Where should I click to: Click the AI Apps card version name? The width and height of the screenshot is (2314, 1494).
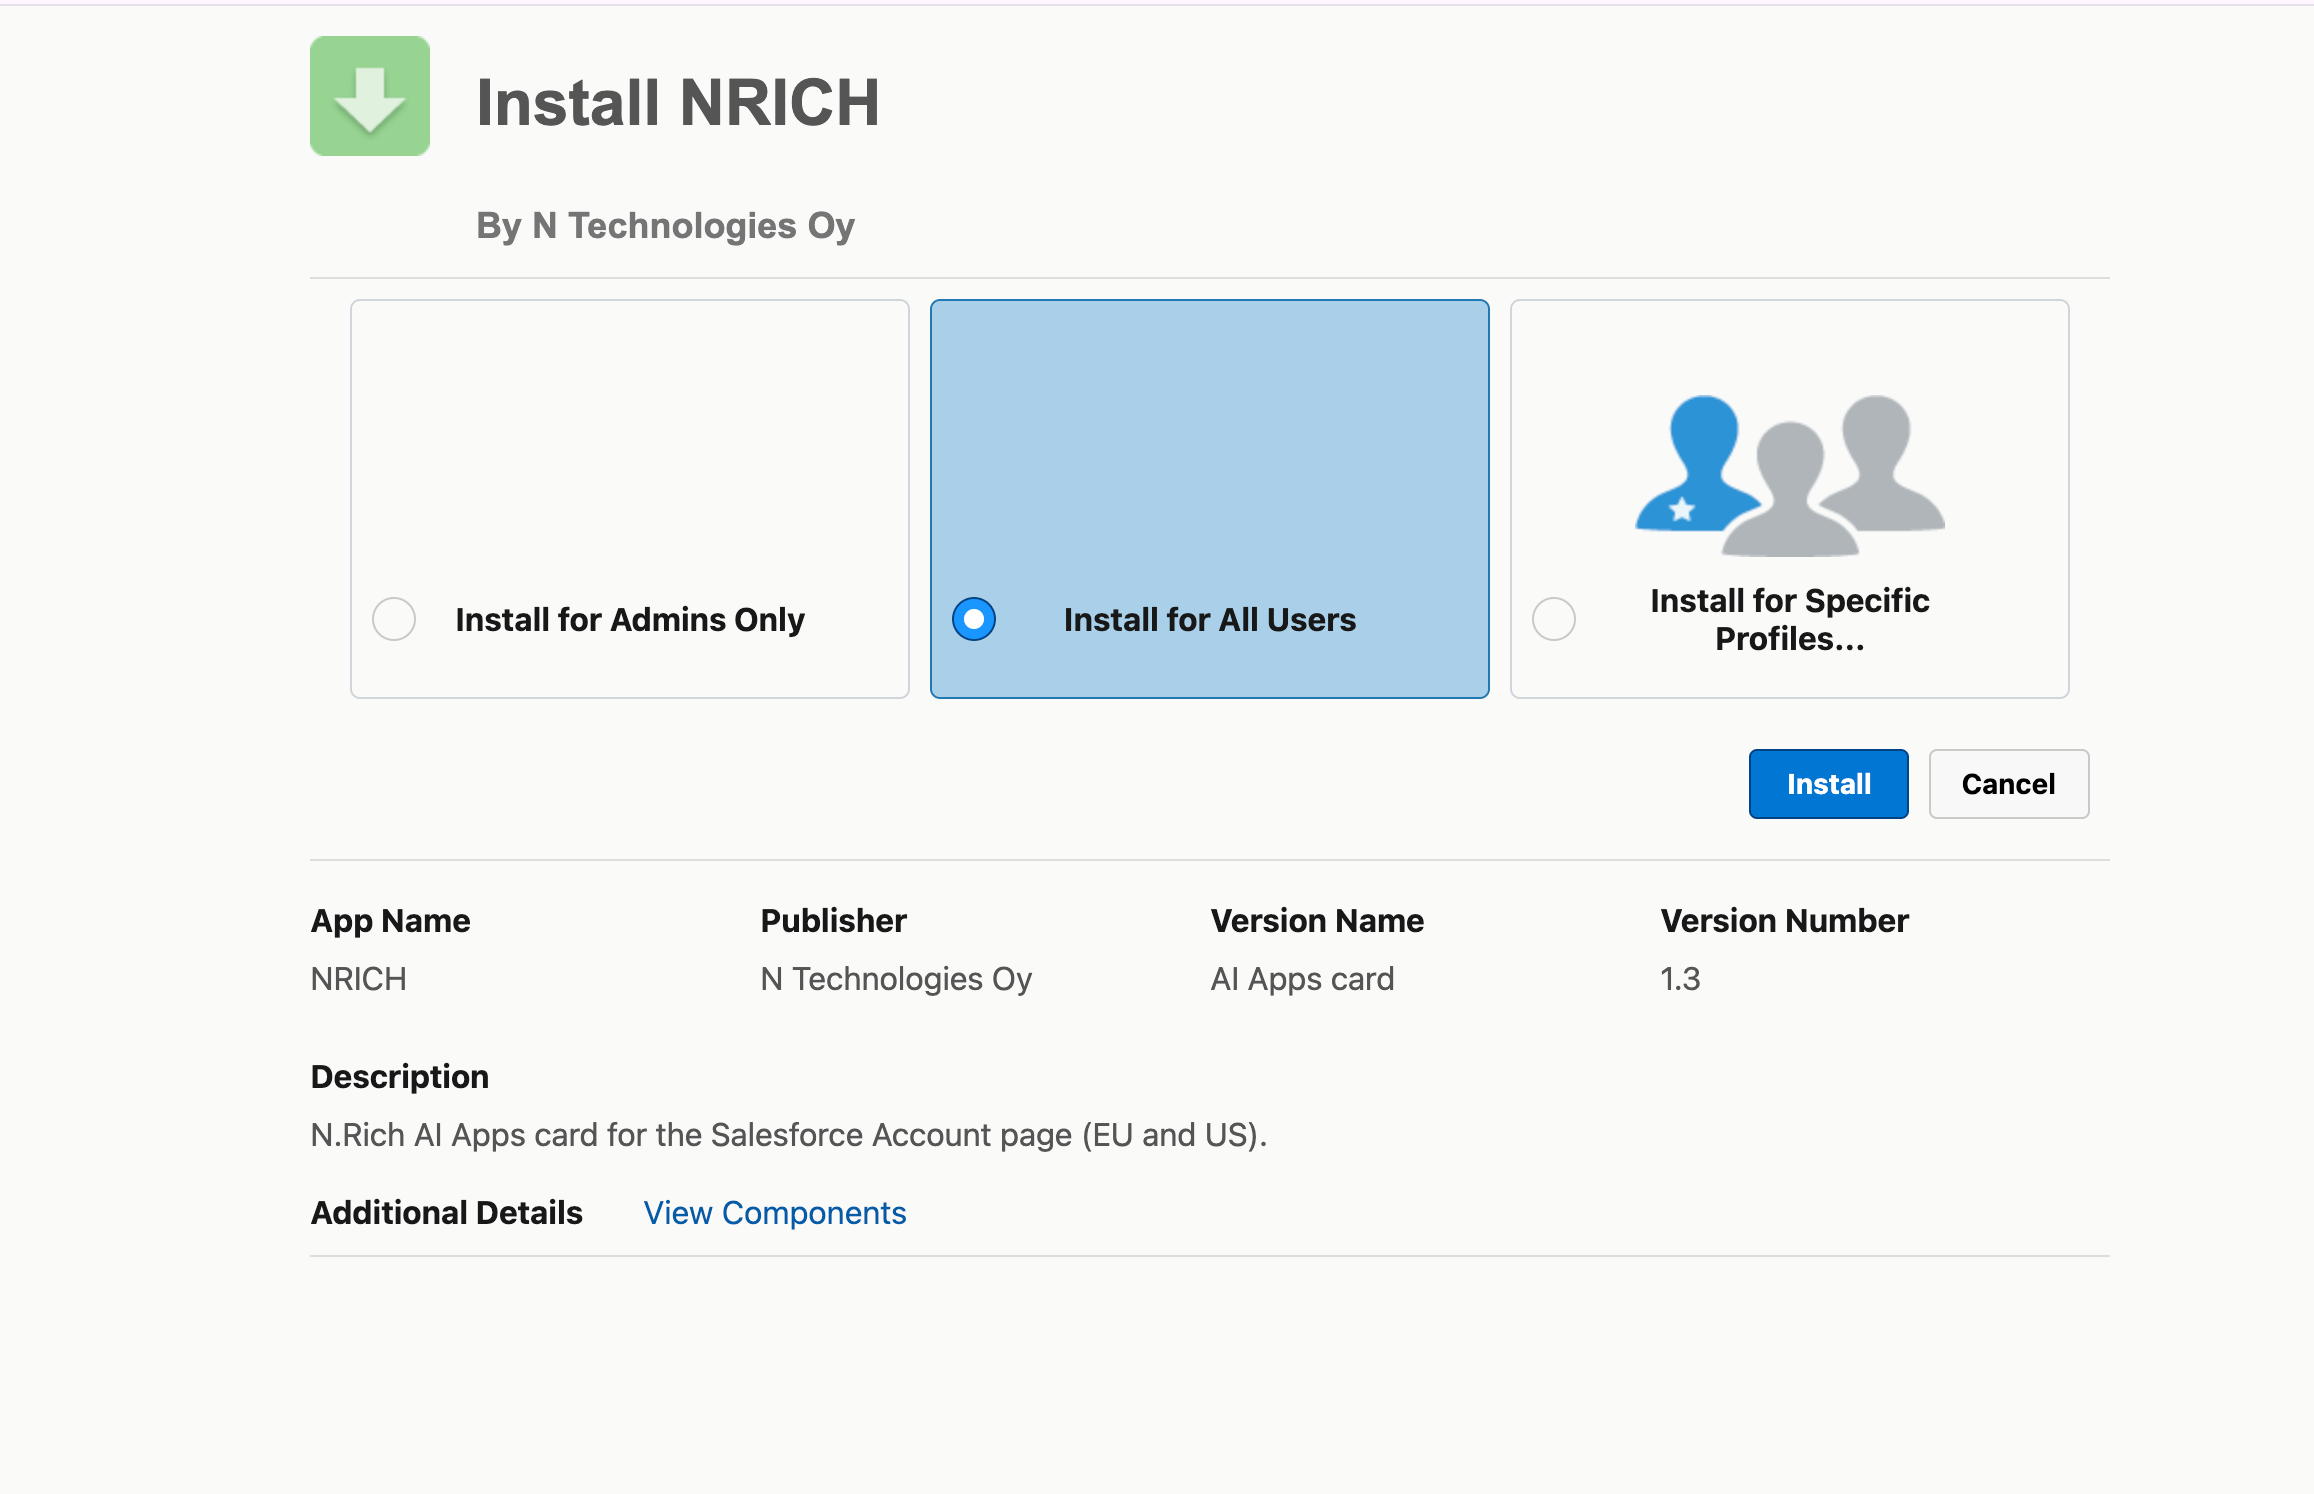(x=1302, y=979)
